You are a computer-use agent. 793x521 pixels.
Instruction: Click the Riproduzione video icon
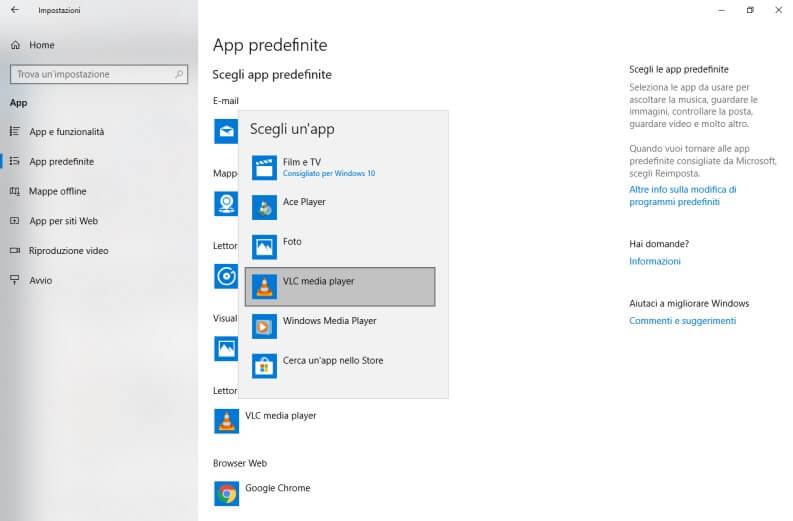click(x=15, y=251)
